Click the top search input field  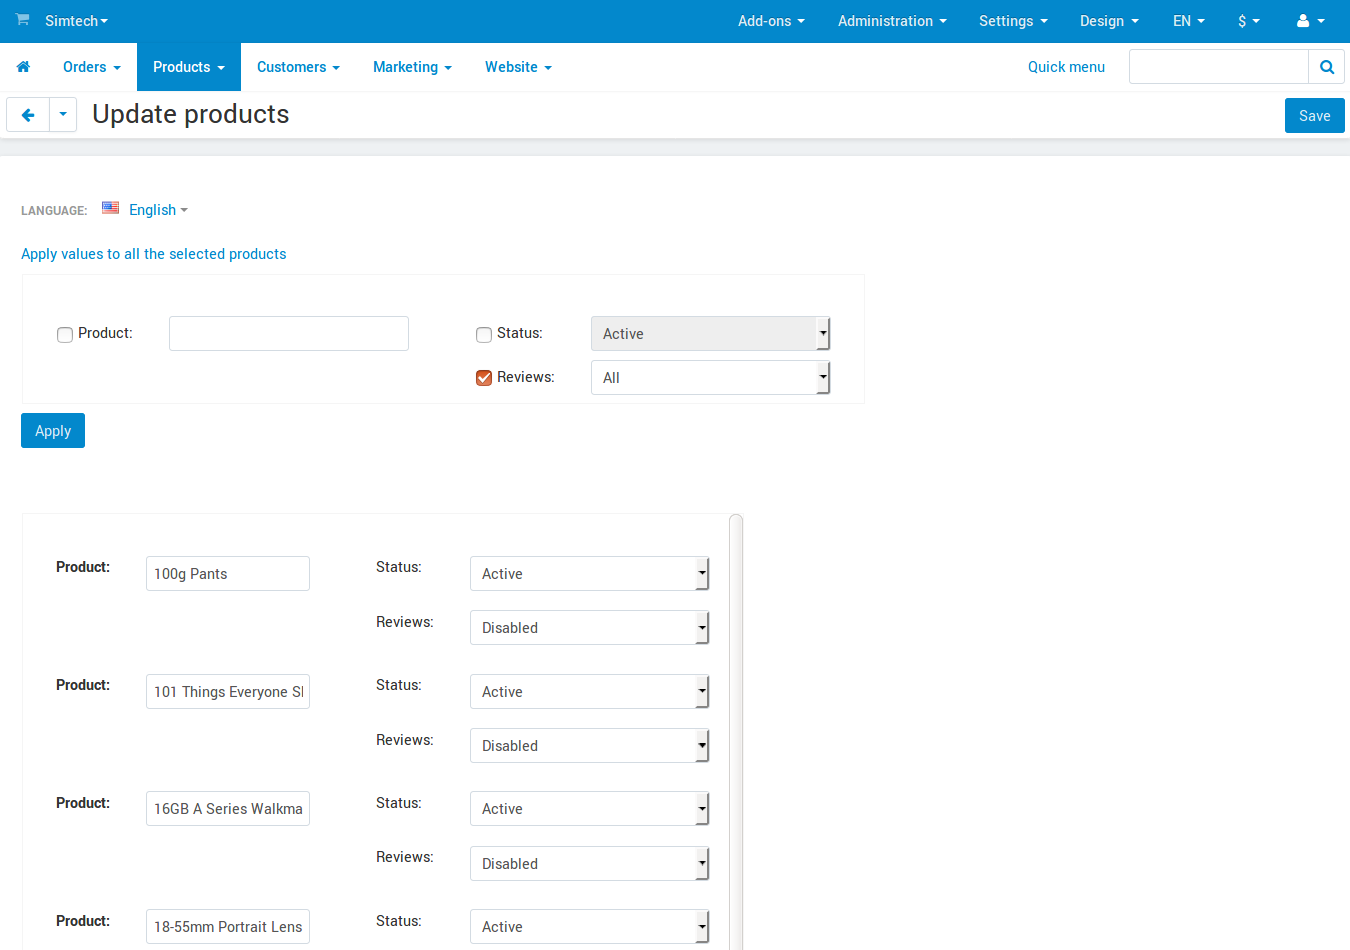point(1219,67)
